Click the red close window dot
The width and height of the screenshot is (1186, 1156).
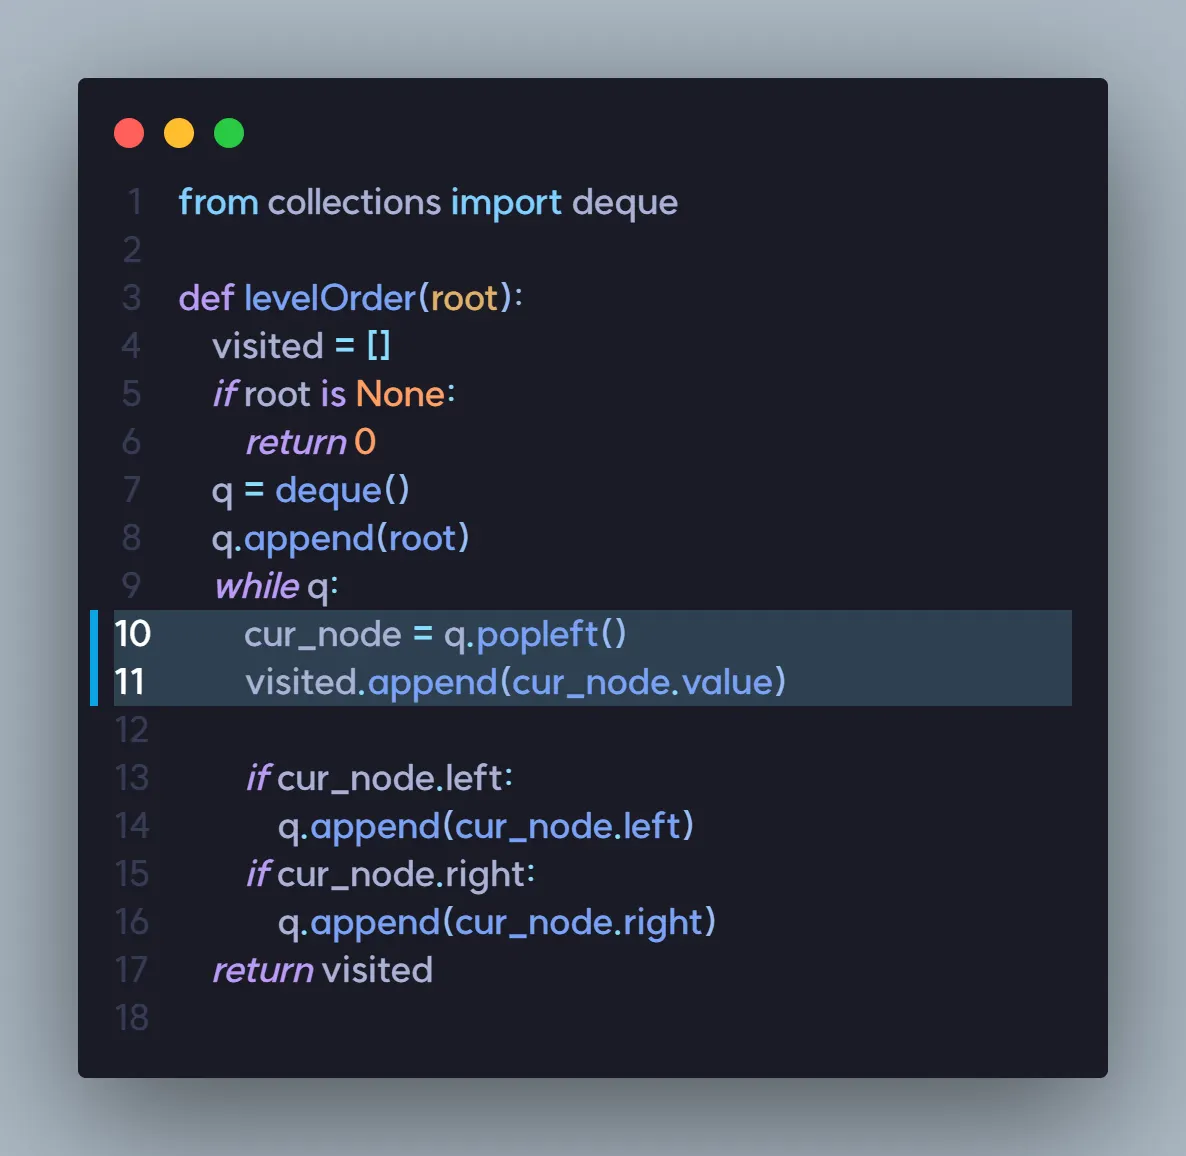pos(129,133)
